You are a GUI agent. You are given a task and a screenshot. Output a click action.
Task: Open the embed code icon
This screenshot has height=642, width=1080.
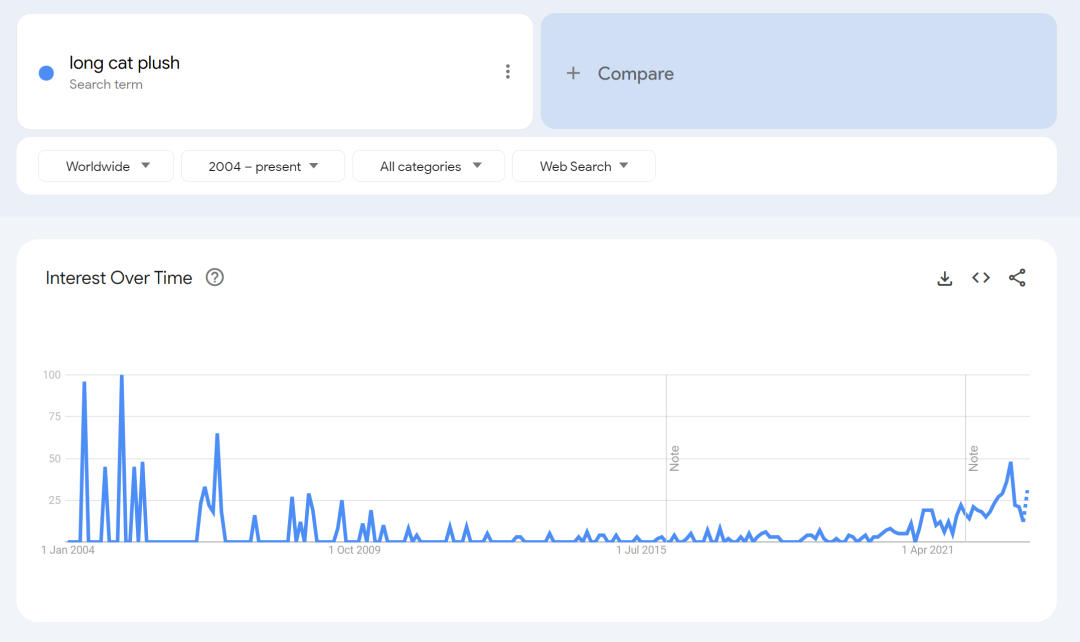(981, 278)
